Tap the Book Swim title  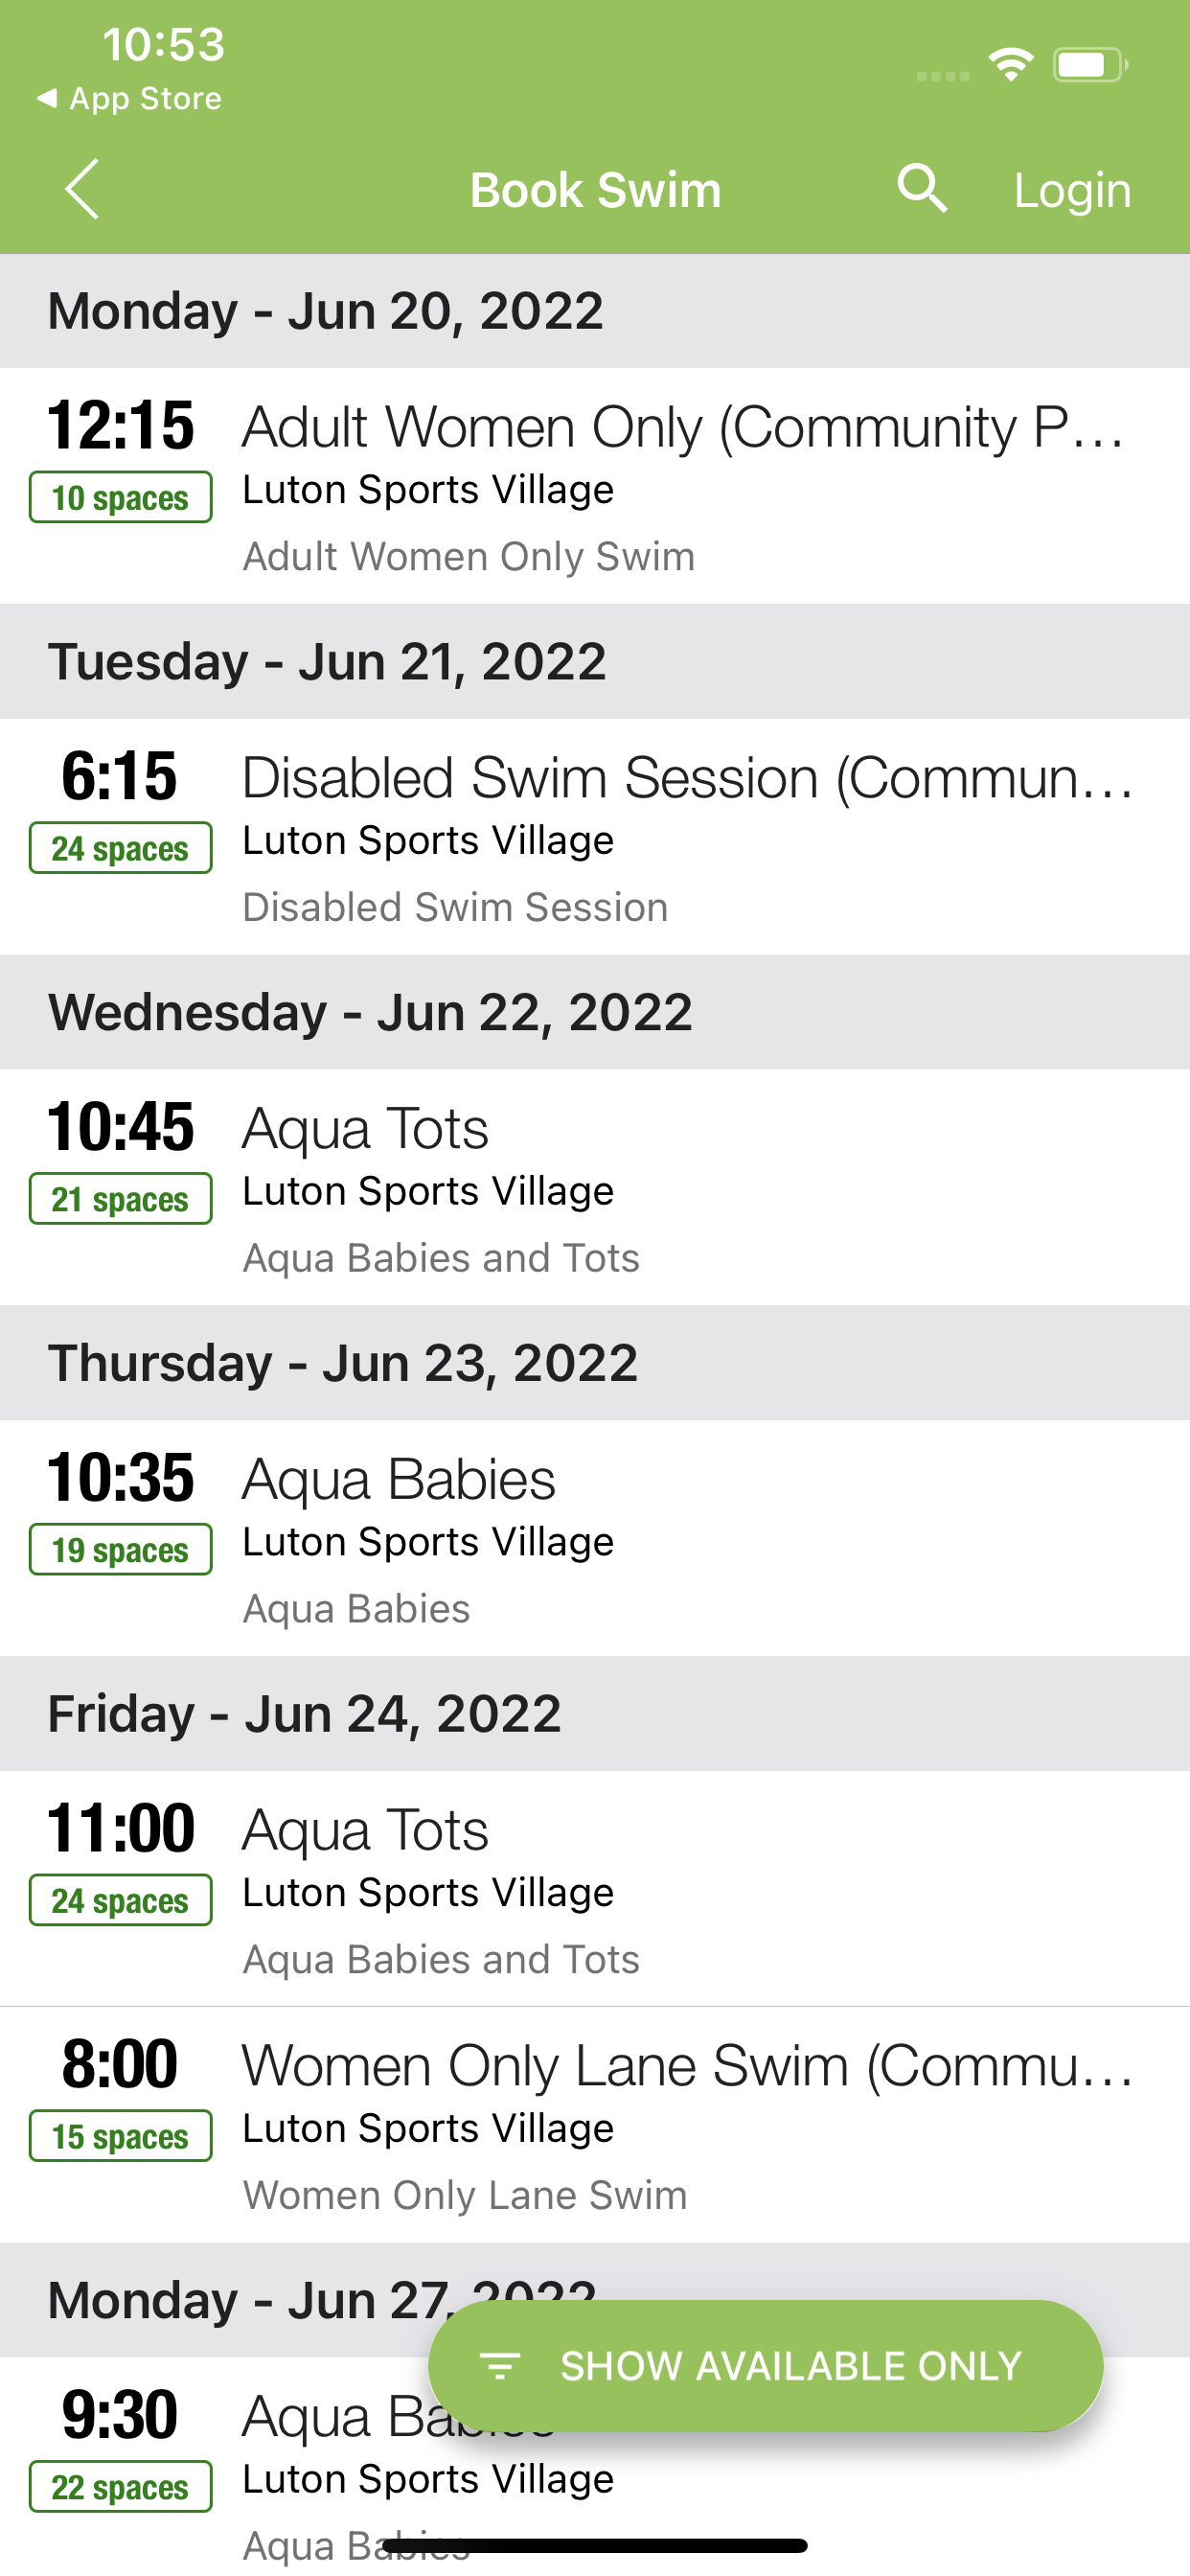(x=595, y=189)
